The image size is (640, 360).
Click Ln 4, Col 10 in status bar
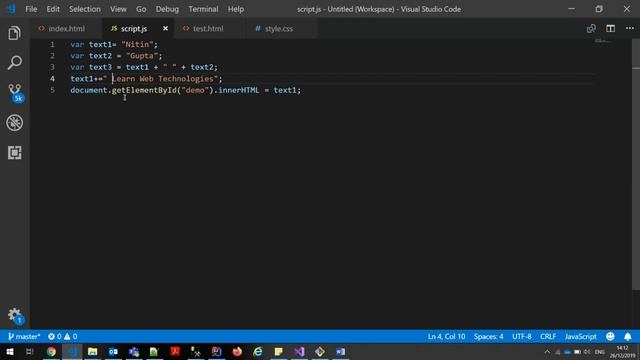pyautogui.click(x=446, y=336)
